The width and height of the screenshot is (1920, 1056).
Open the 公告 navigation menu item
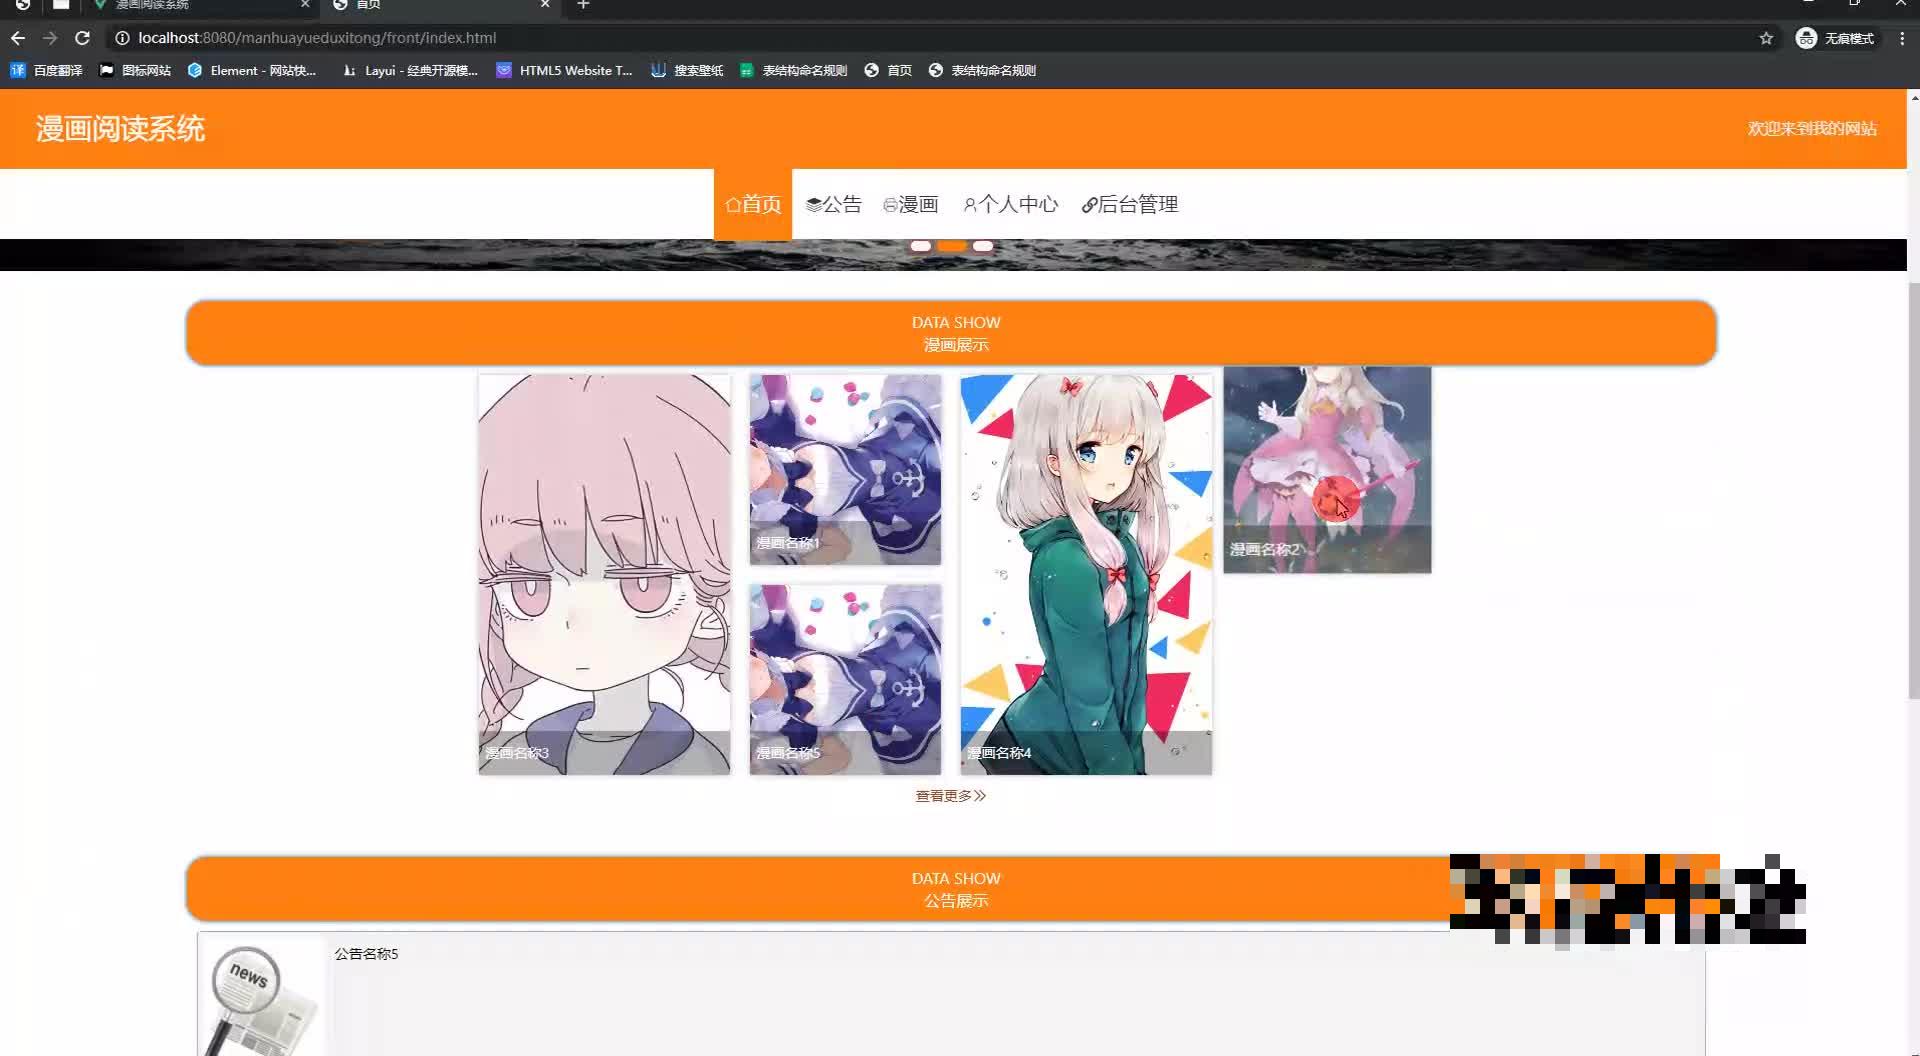click(x=833, y=204)
